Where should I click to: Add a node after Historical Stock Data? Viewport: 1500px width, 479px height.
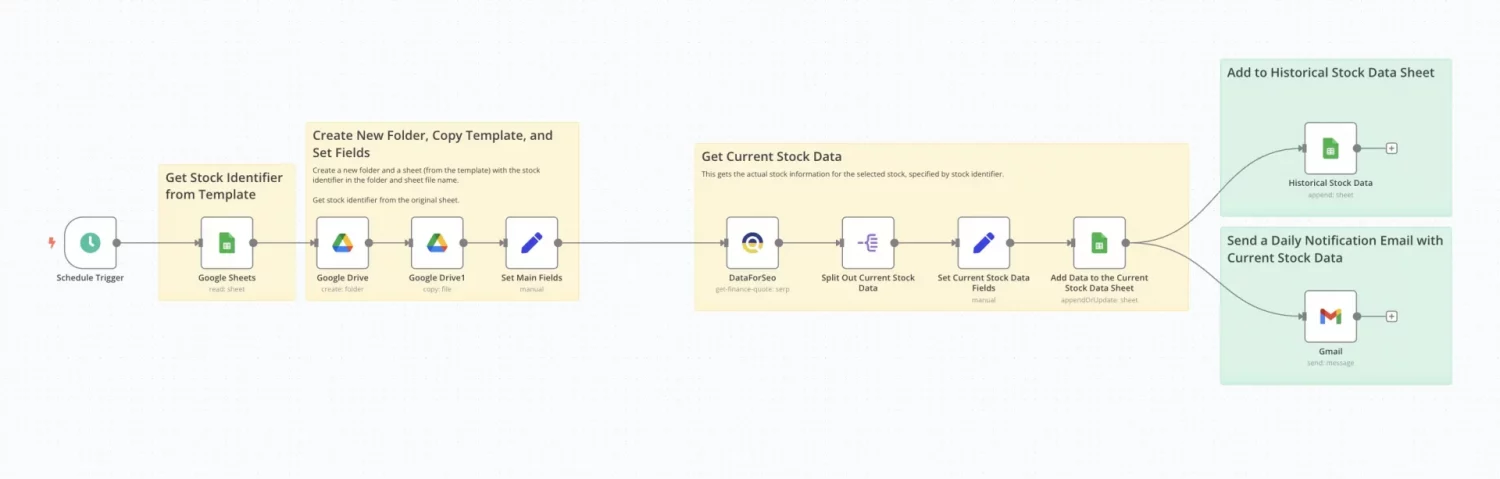1391,148
